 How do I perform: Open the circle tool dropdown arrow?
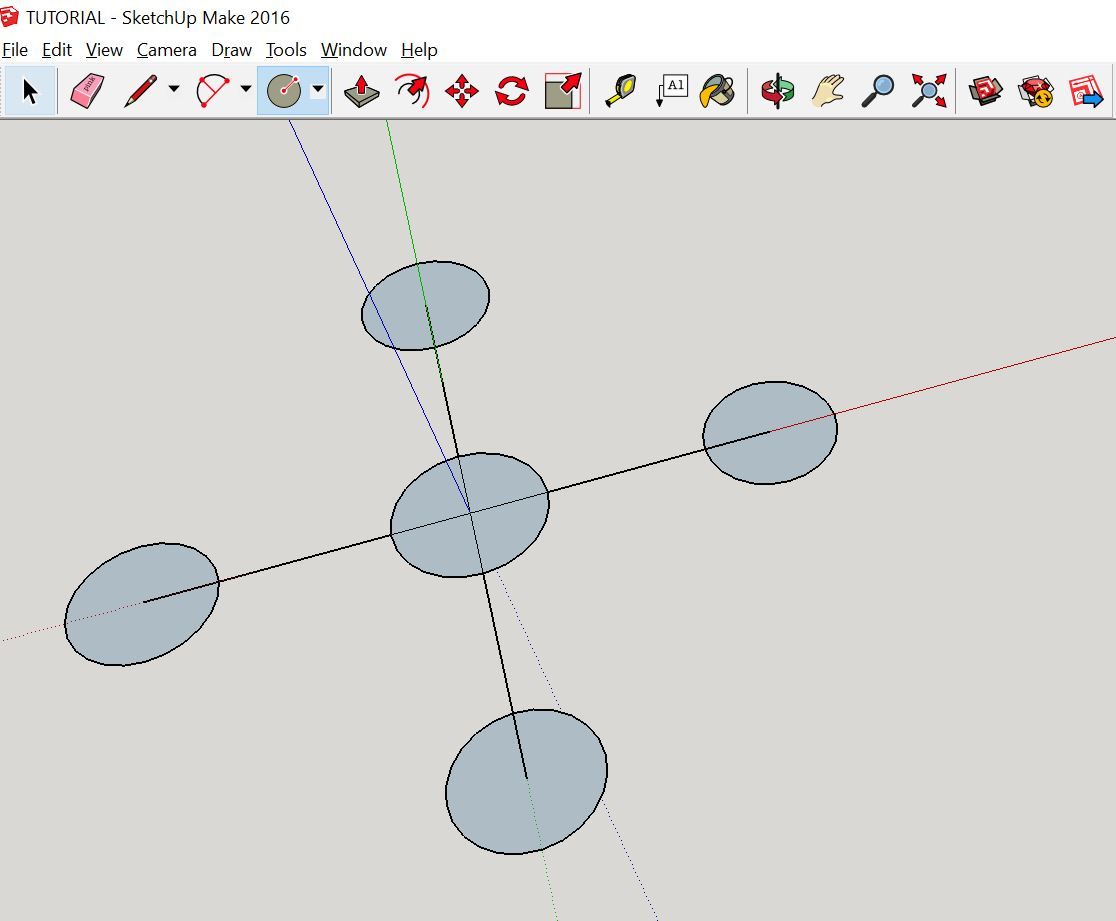(316, 91)
